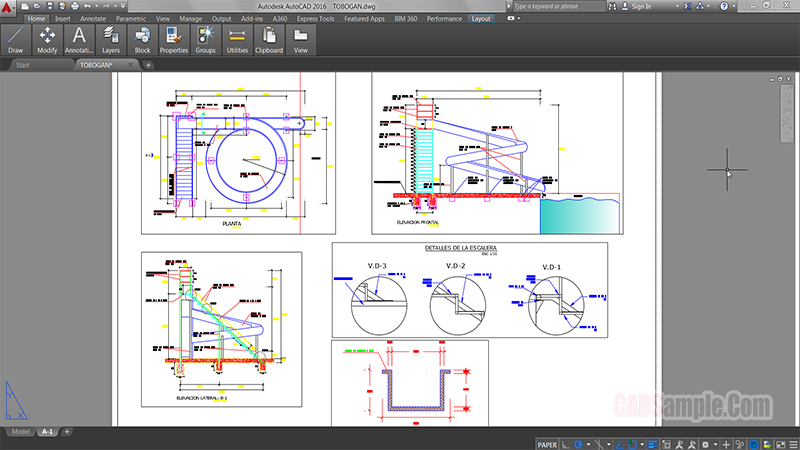Open the Layers panel button
Image resolution: width=800 pixels, height=450 pixels.
pos(110,39)
